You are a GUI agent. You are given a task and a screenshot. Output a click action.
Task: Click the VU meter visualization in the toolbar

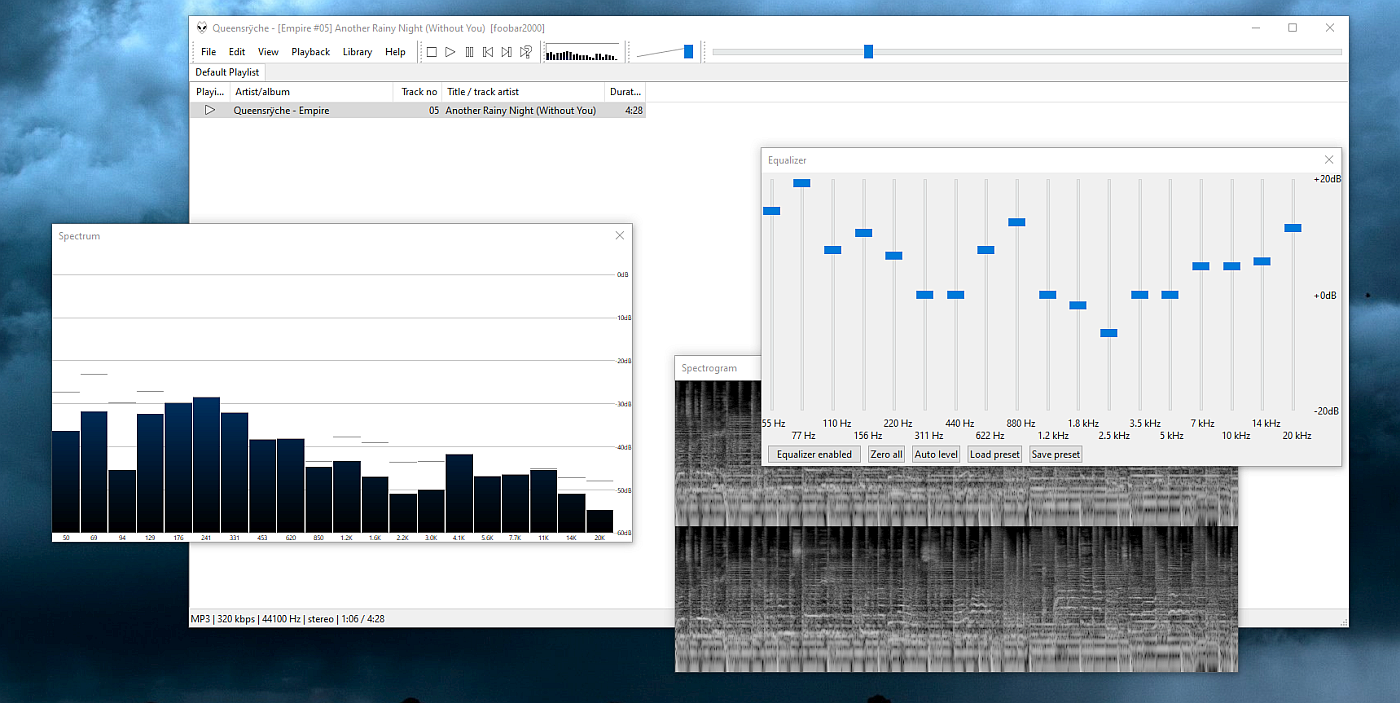(x=582, y=52)
